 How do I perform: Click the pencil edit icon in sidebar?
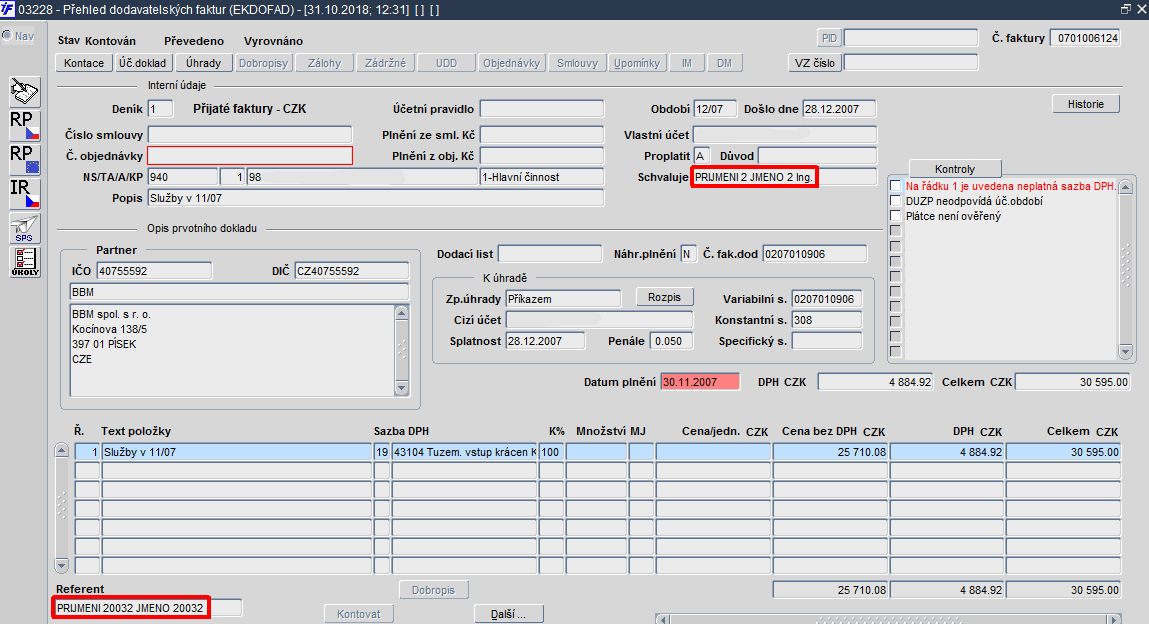pos(25,92)
